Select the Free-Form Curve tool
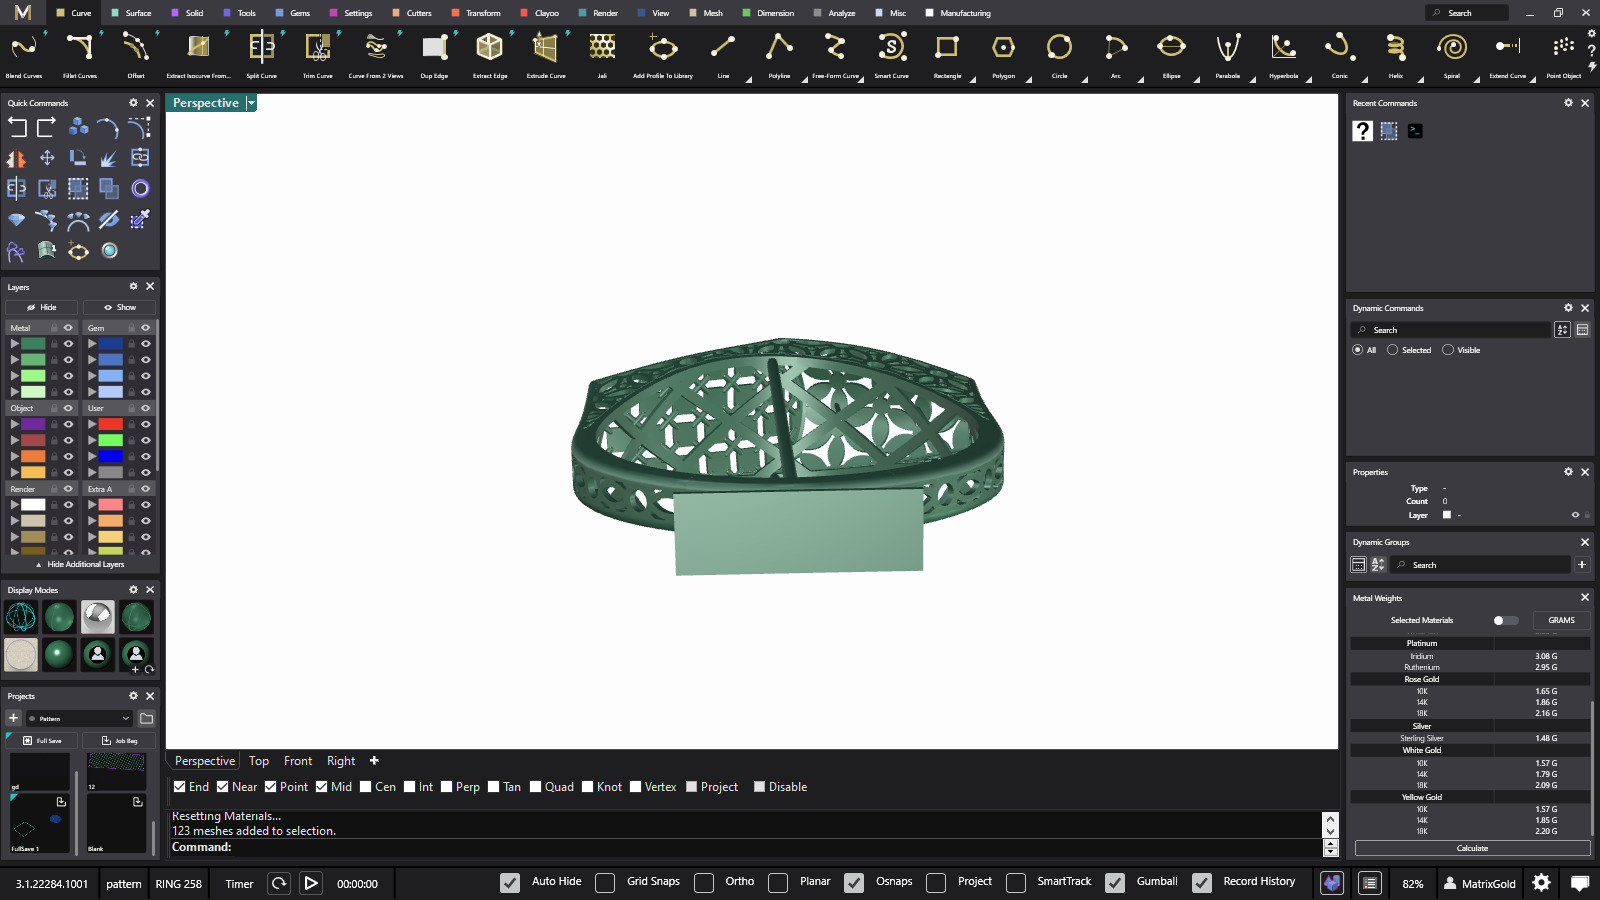 pyautogui.click(x=835, y=53)
